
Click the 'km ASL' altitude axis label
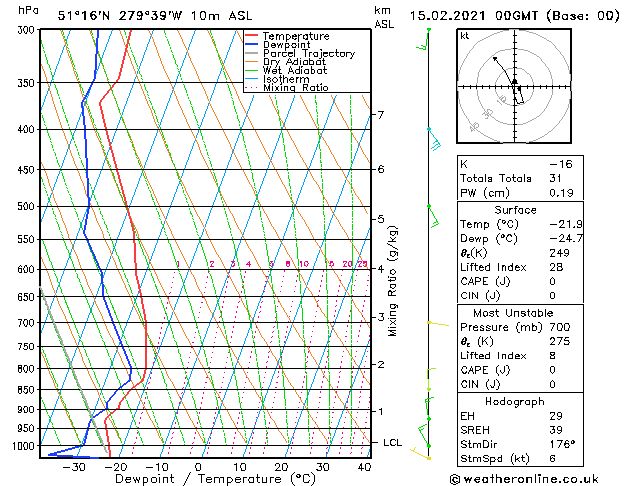(x=384, y=17)
